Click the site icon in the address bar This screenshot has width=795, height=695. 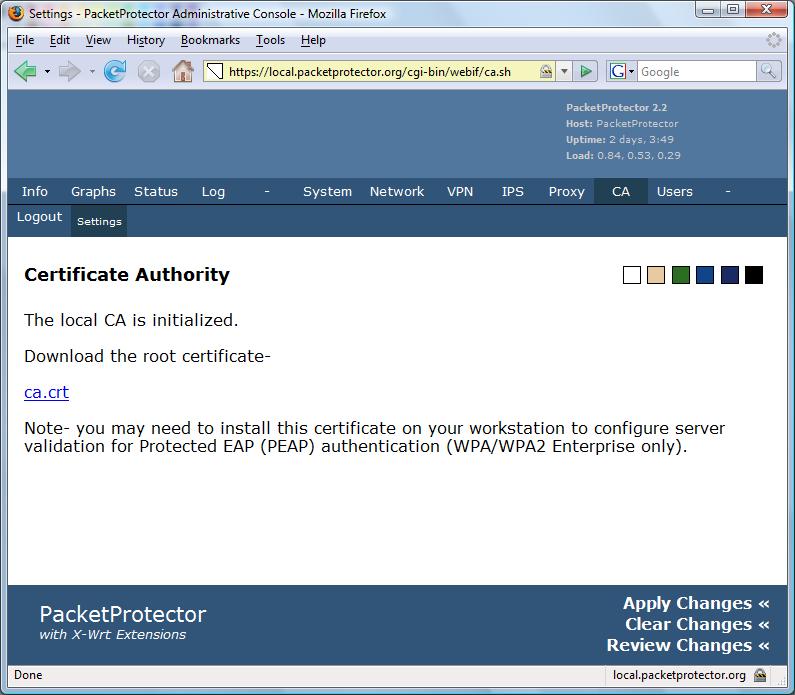pyautogui.click(x=215, y=71)
